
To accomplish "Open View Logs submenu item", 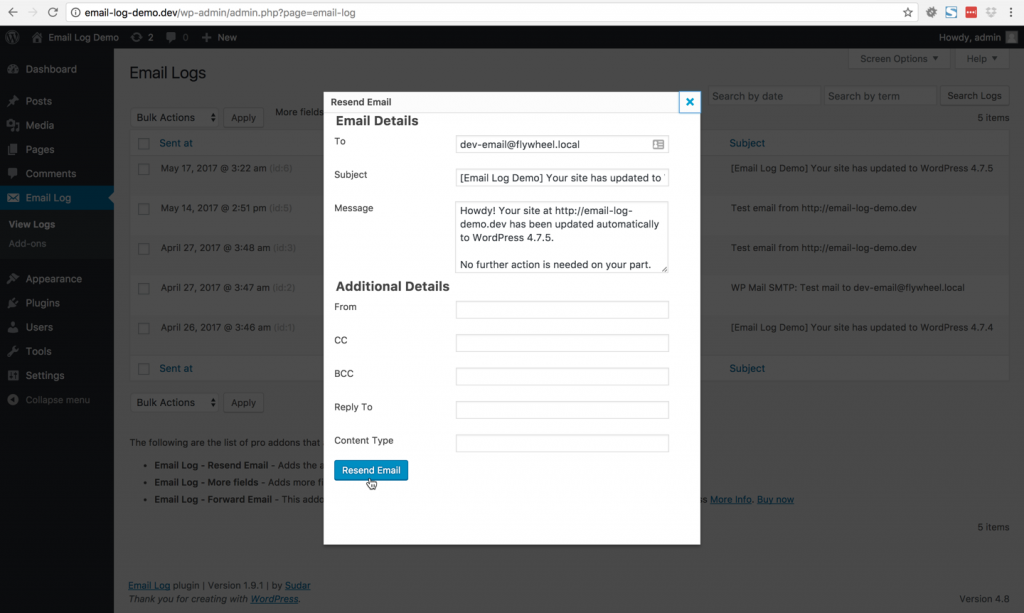I will click(32, 224).
